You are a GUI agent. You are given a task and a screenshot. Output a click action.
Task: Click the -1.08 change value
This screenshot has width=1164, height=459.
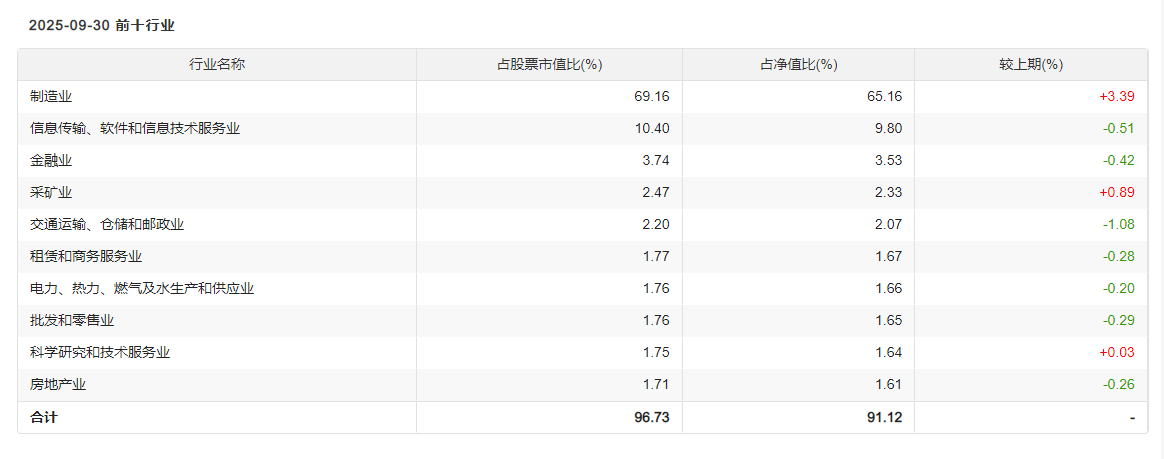pyautogui.click(x=1118, y=224)
